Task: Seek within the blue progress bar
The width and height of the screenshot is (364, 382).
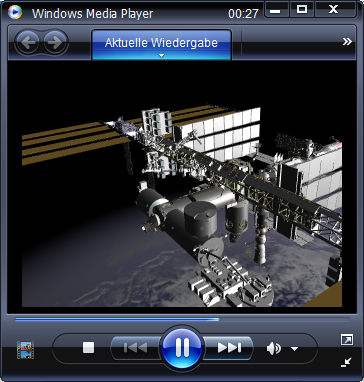Action: point(117,319)
